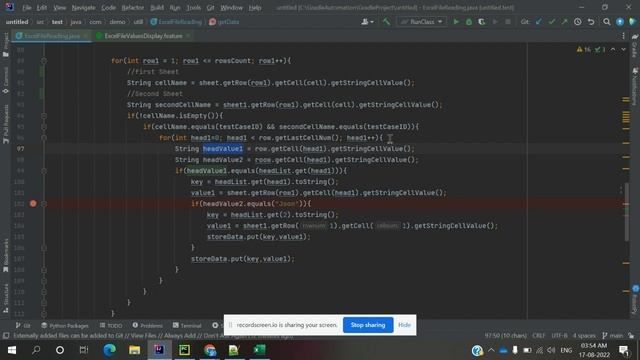This screenshot has width=640, height=360.
Task: Open Excel from the Windows taskbar
Action: [259, 350]
